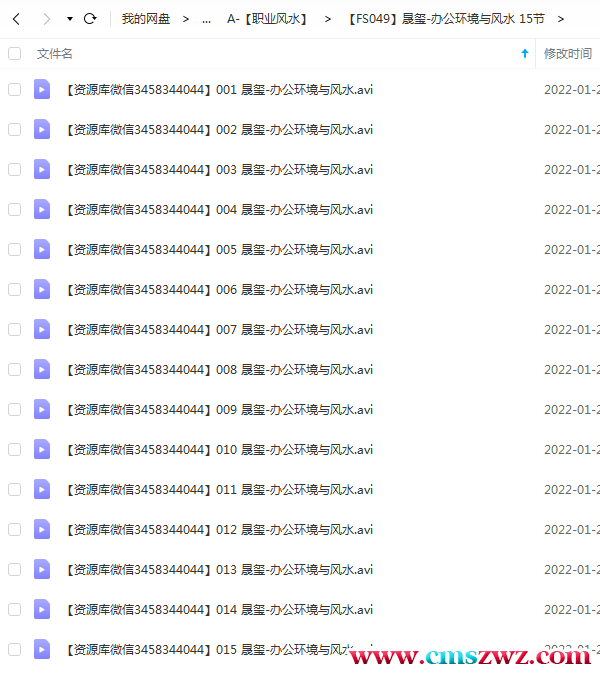Check the box for the 003 avi file
The height and width of the screenshot is (674, 600).
[15, 169]
